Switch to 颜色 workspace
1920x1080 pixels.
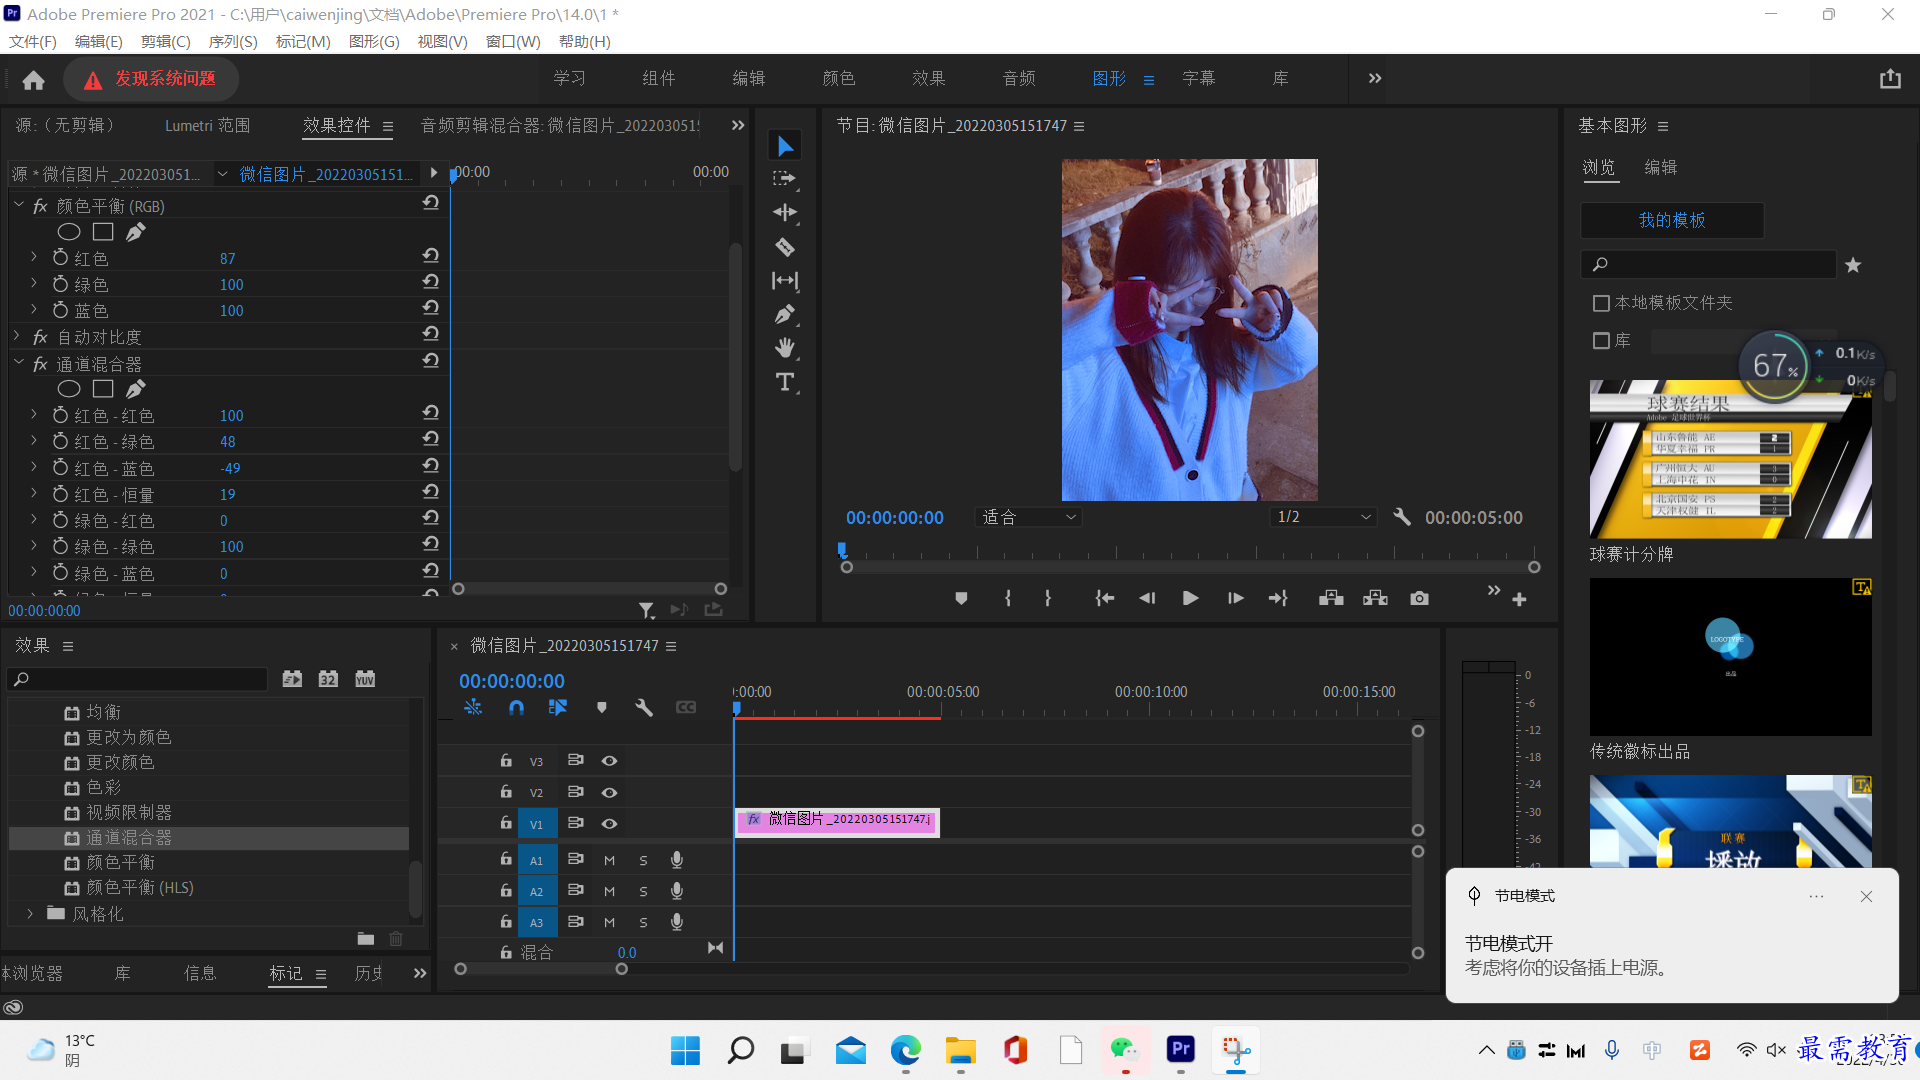(838, 78)
